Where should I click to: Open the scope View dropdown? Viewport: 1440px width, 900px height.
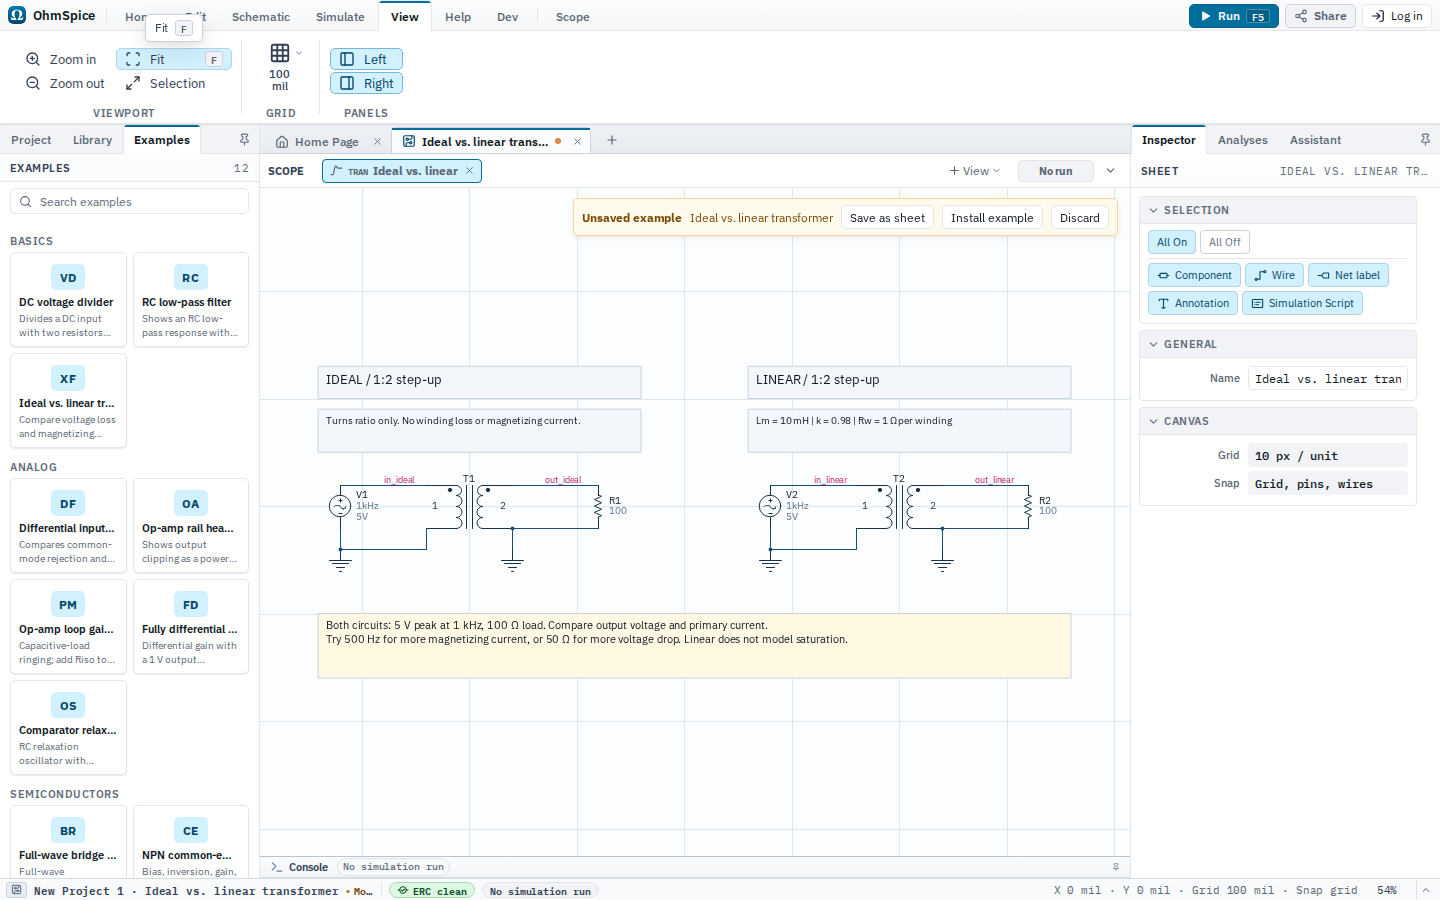[975, 171]
